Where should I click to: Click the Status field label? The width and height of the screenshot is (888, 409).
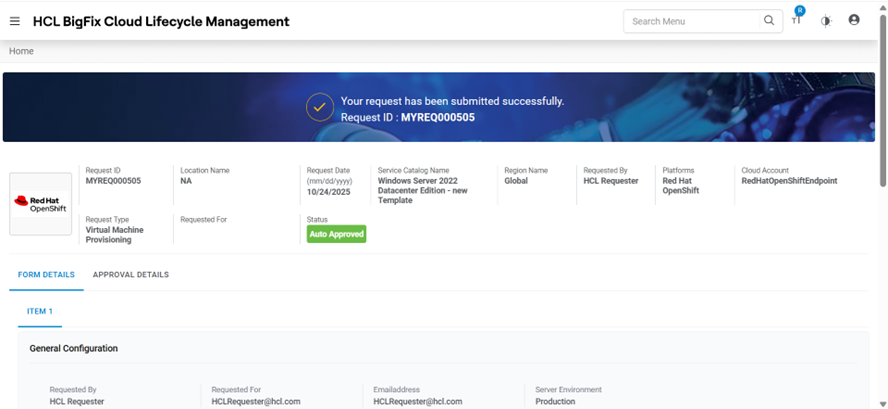(x=317, y=220)
